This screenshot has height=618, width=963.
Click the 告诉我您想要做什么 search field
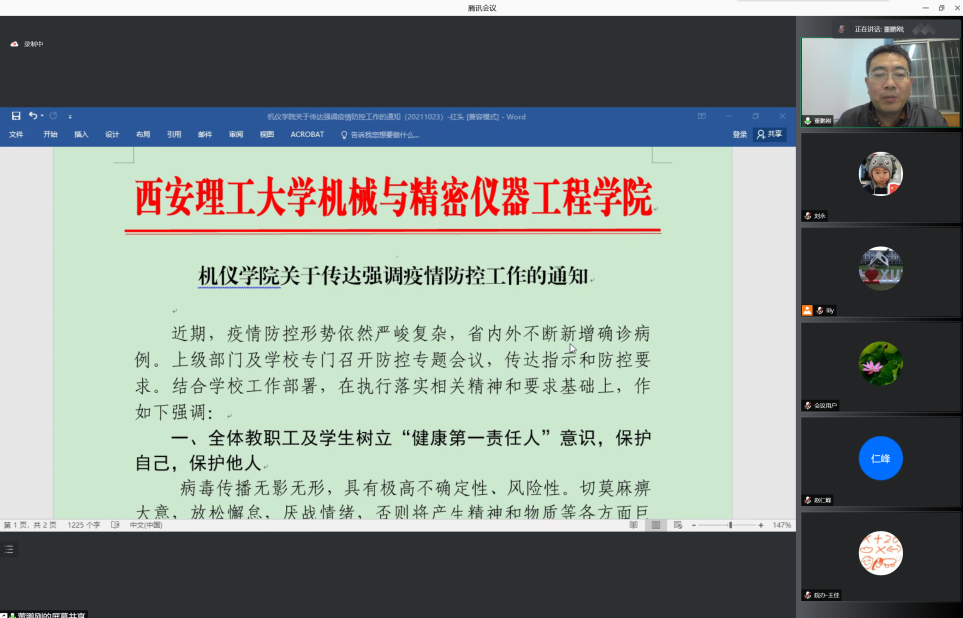(384, 134)
